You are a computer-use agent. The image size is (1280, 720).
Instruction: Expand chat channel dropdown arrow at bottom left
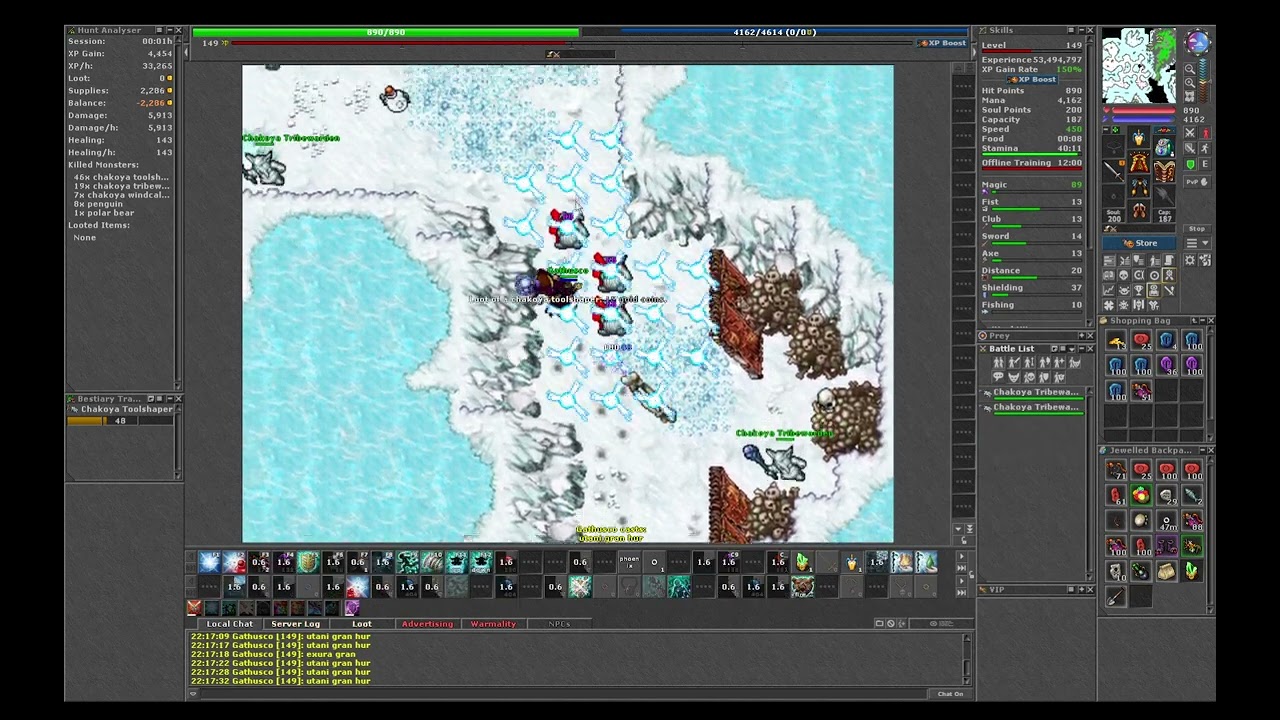(194, 694)
